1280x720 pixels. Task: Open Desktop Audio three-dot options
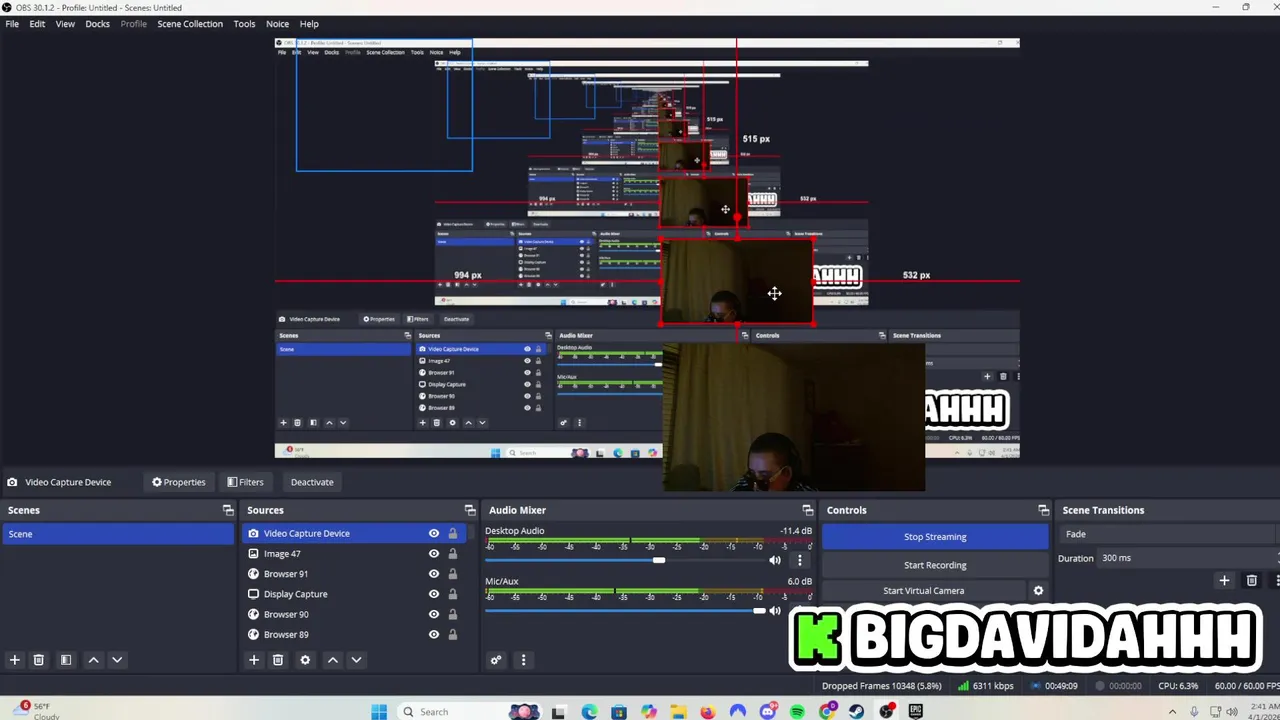[799, 560]
